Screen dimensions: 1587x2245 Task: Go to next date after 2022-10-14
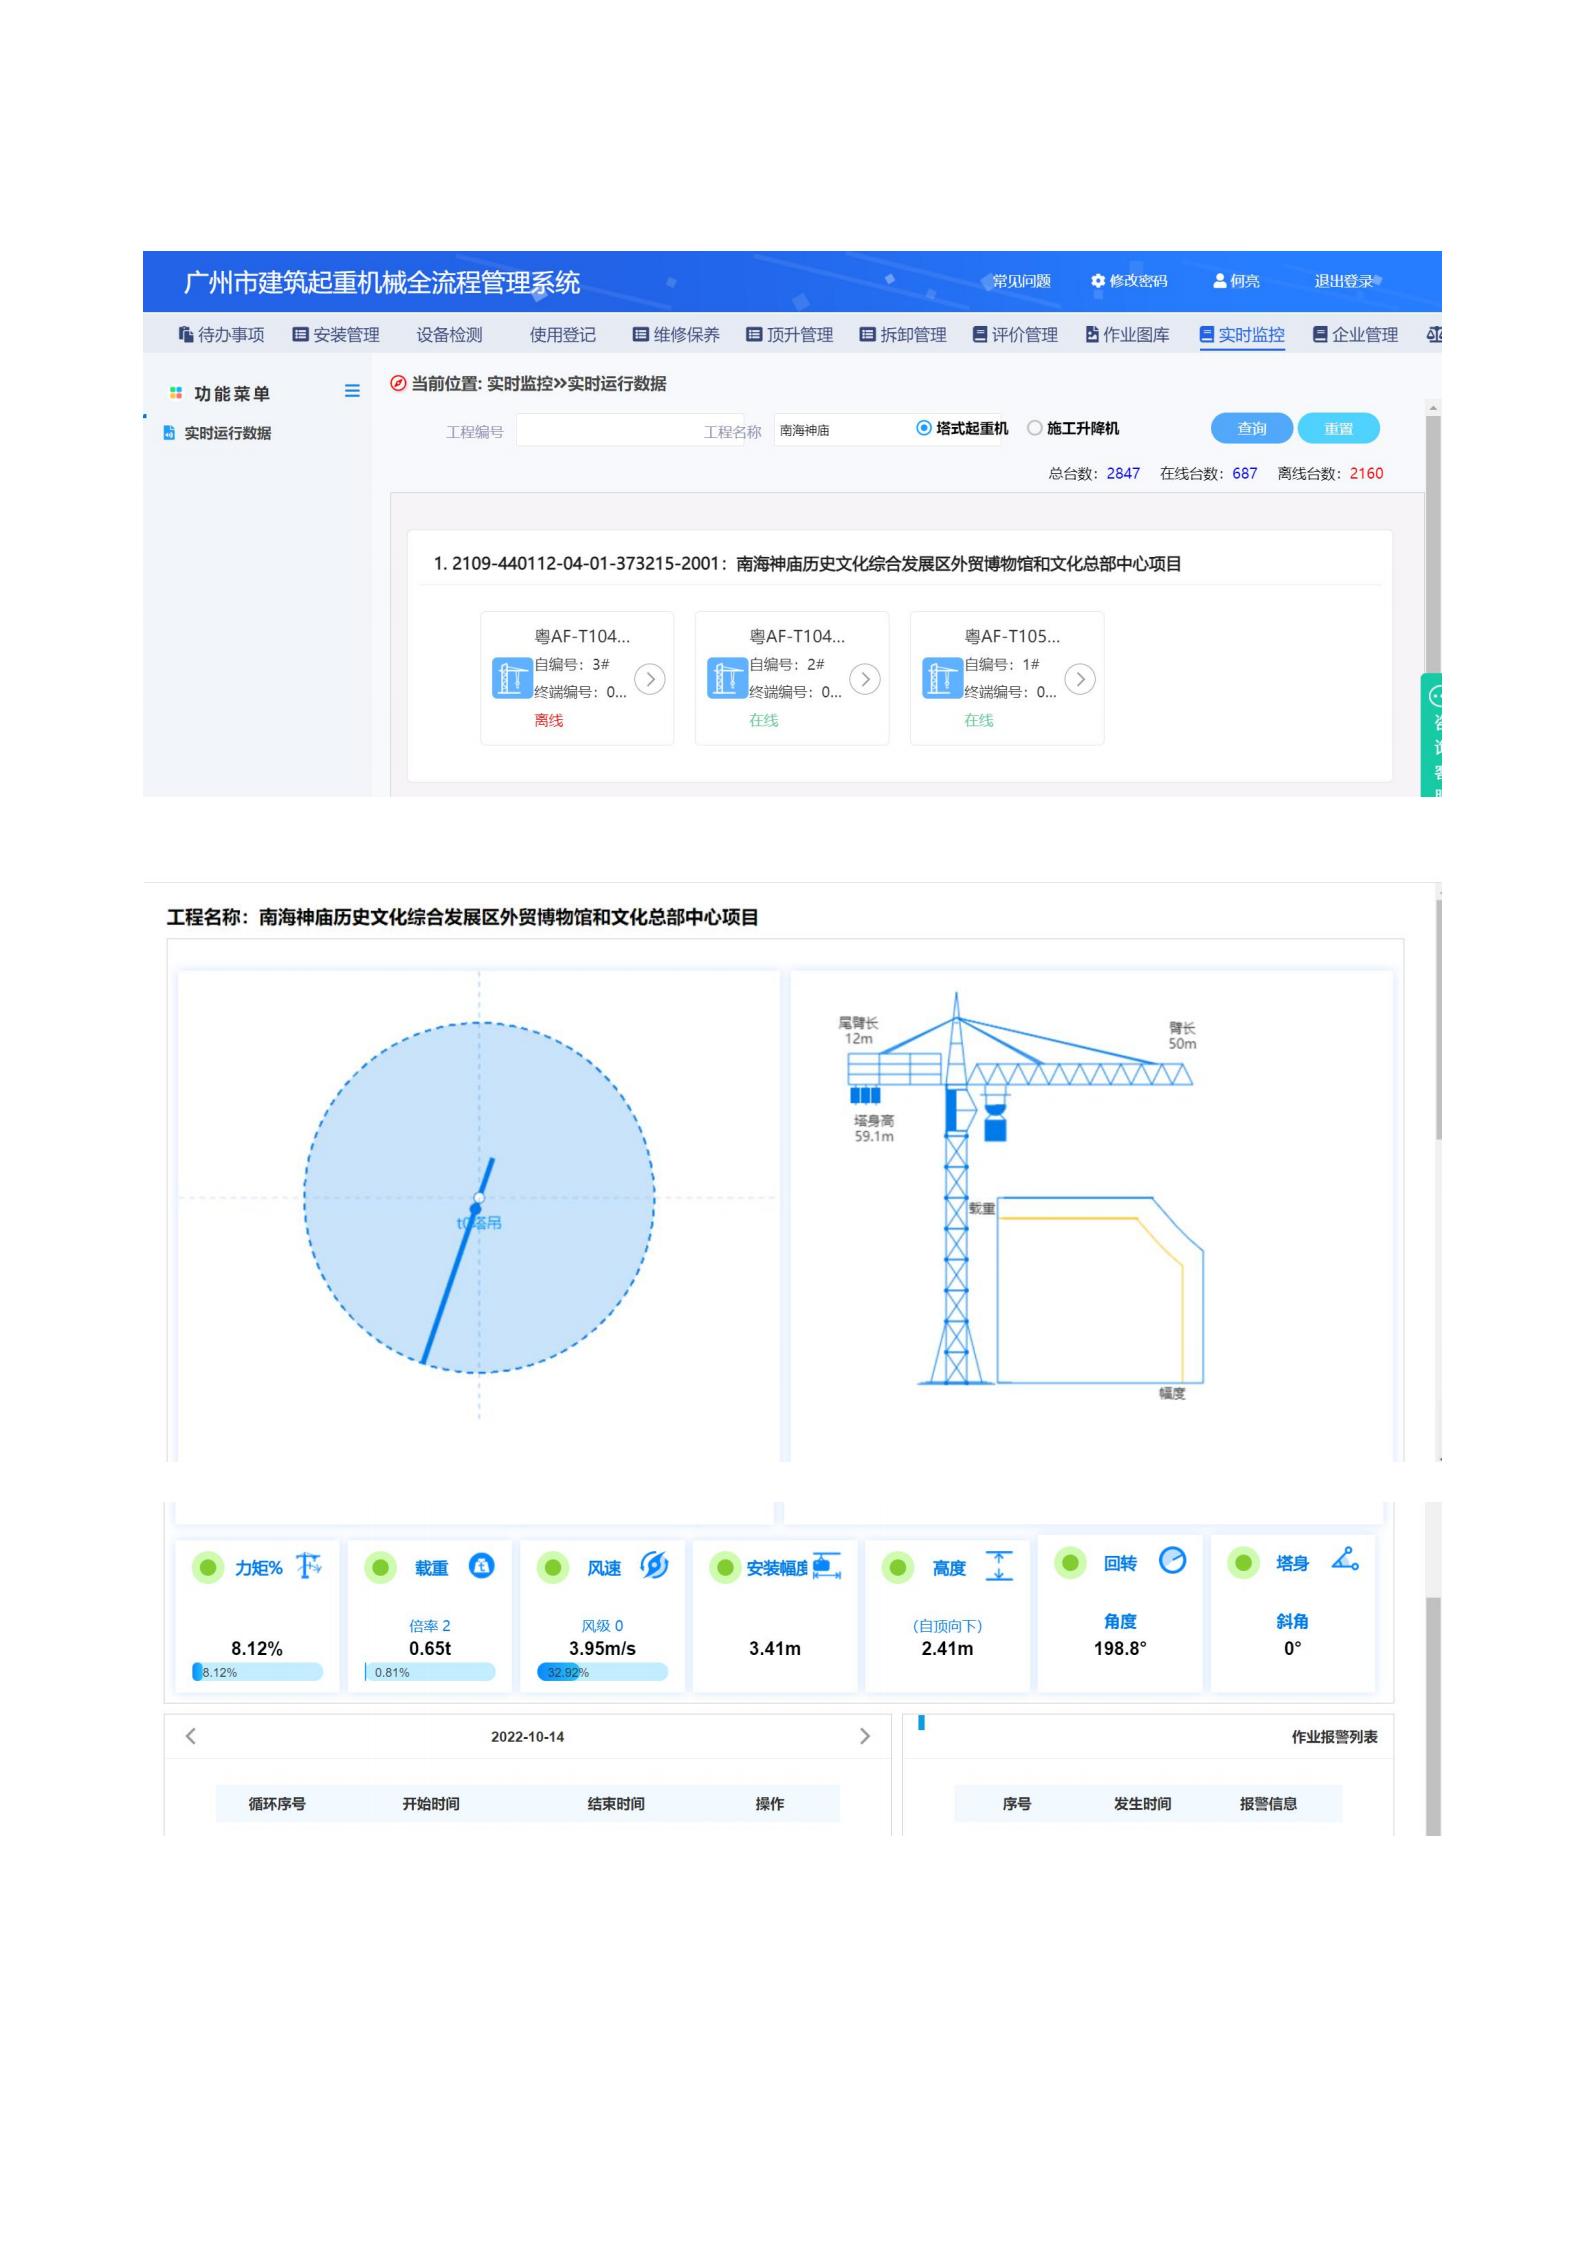pyautogui.click(x=865, y=1737)
